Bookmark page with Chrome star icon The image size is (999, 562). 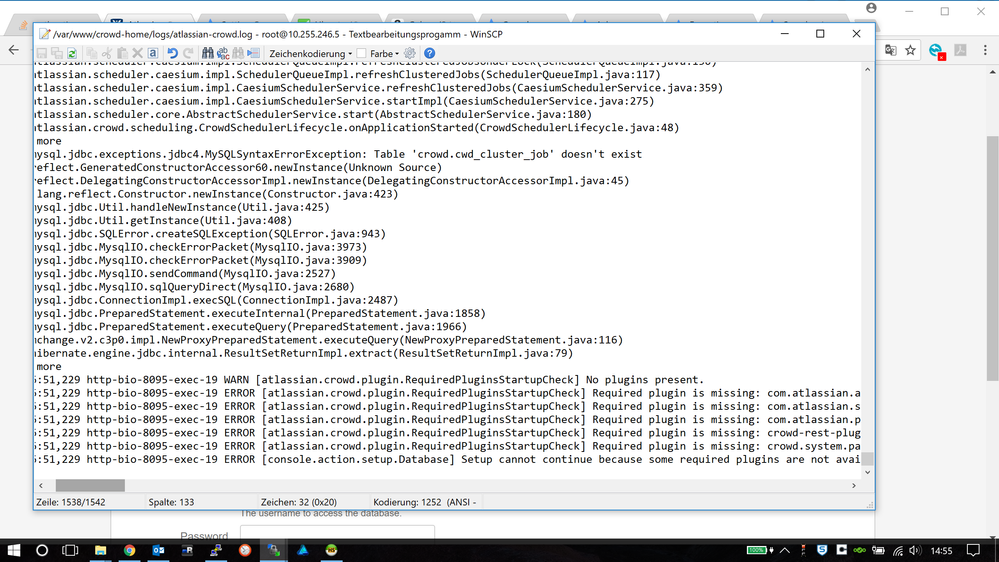click(x=910, y=50)
